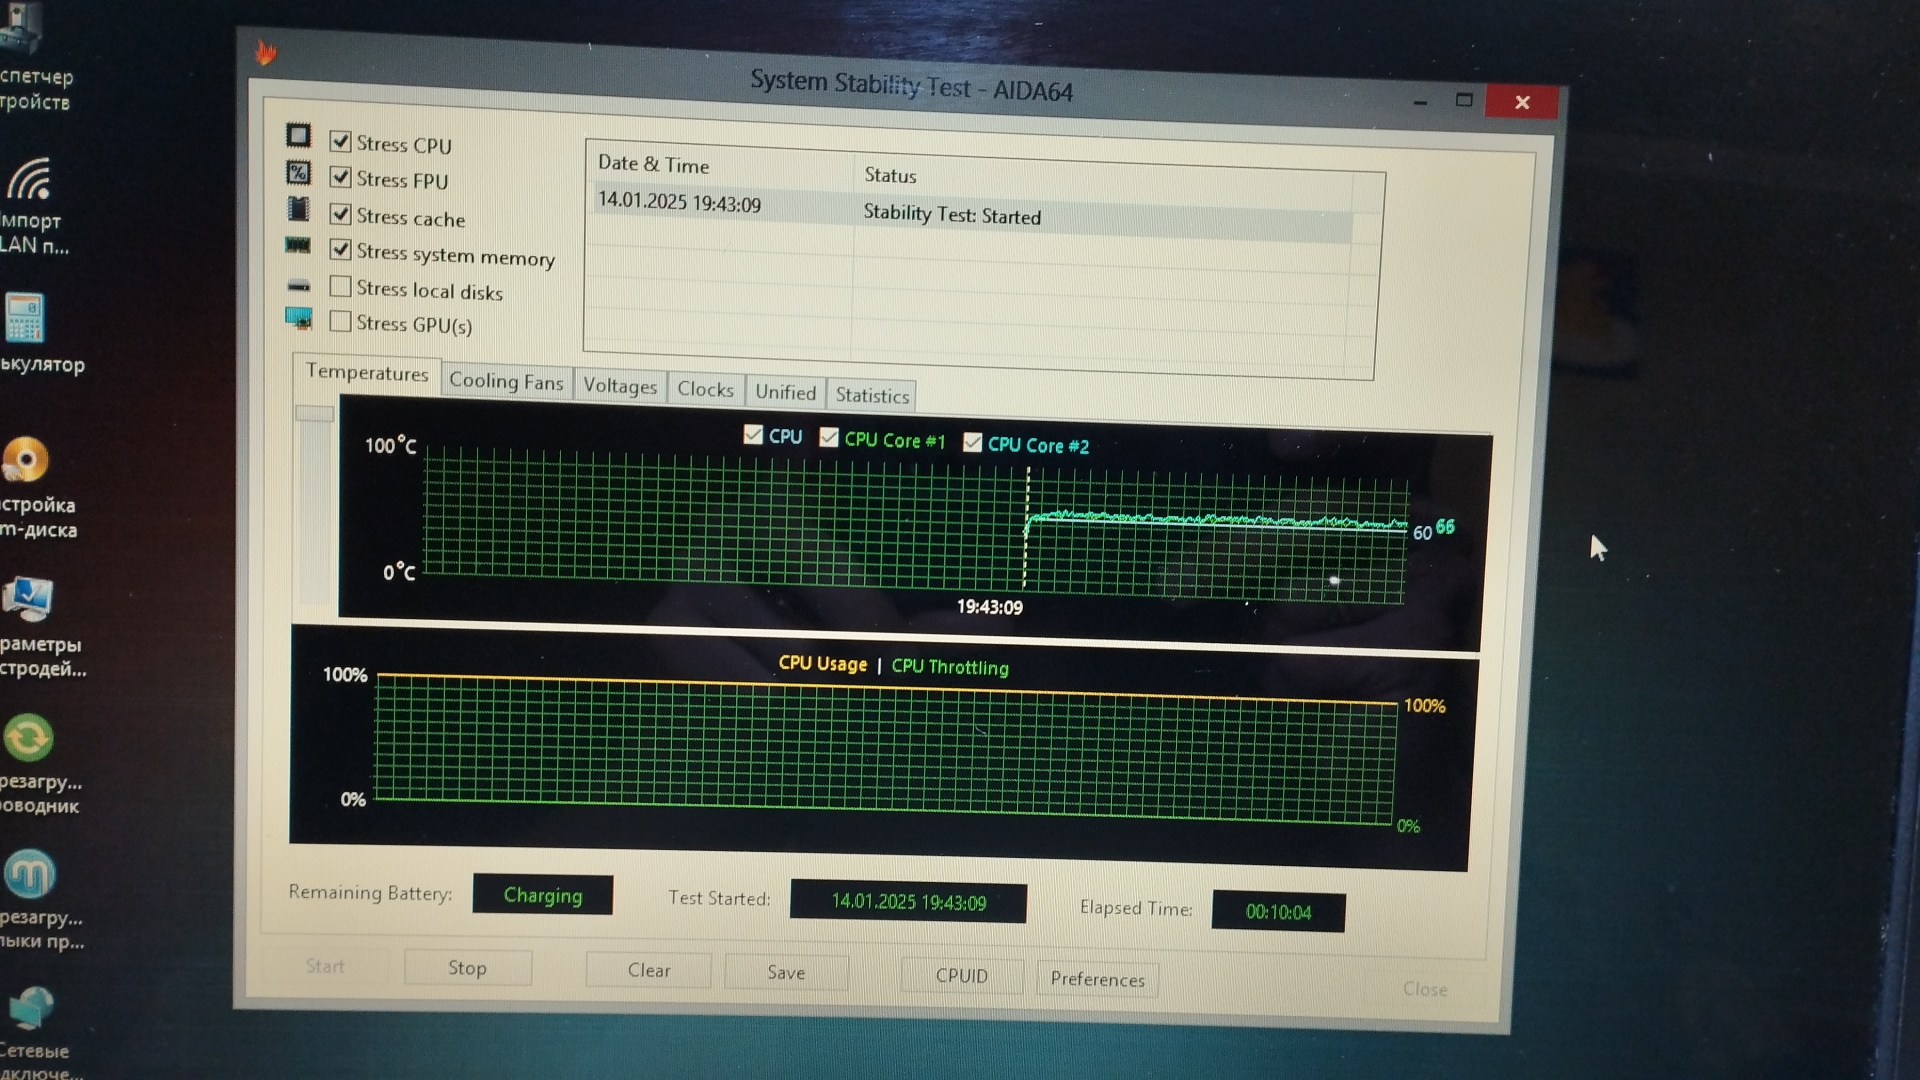Click the CPU Usage graph label
The width and height of the screenshot is (1920, 1080).
click(x=822, y=664)
